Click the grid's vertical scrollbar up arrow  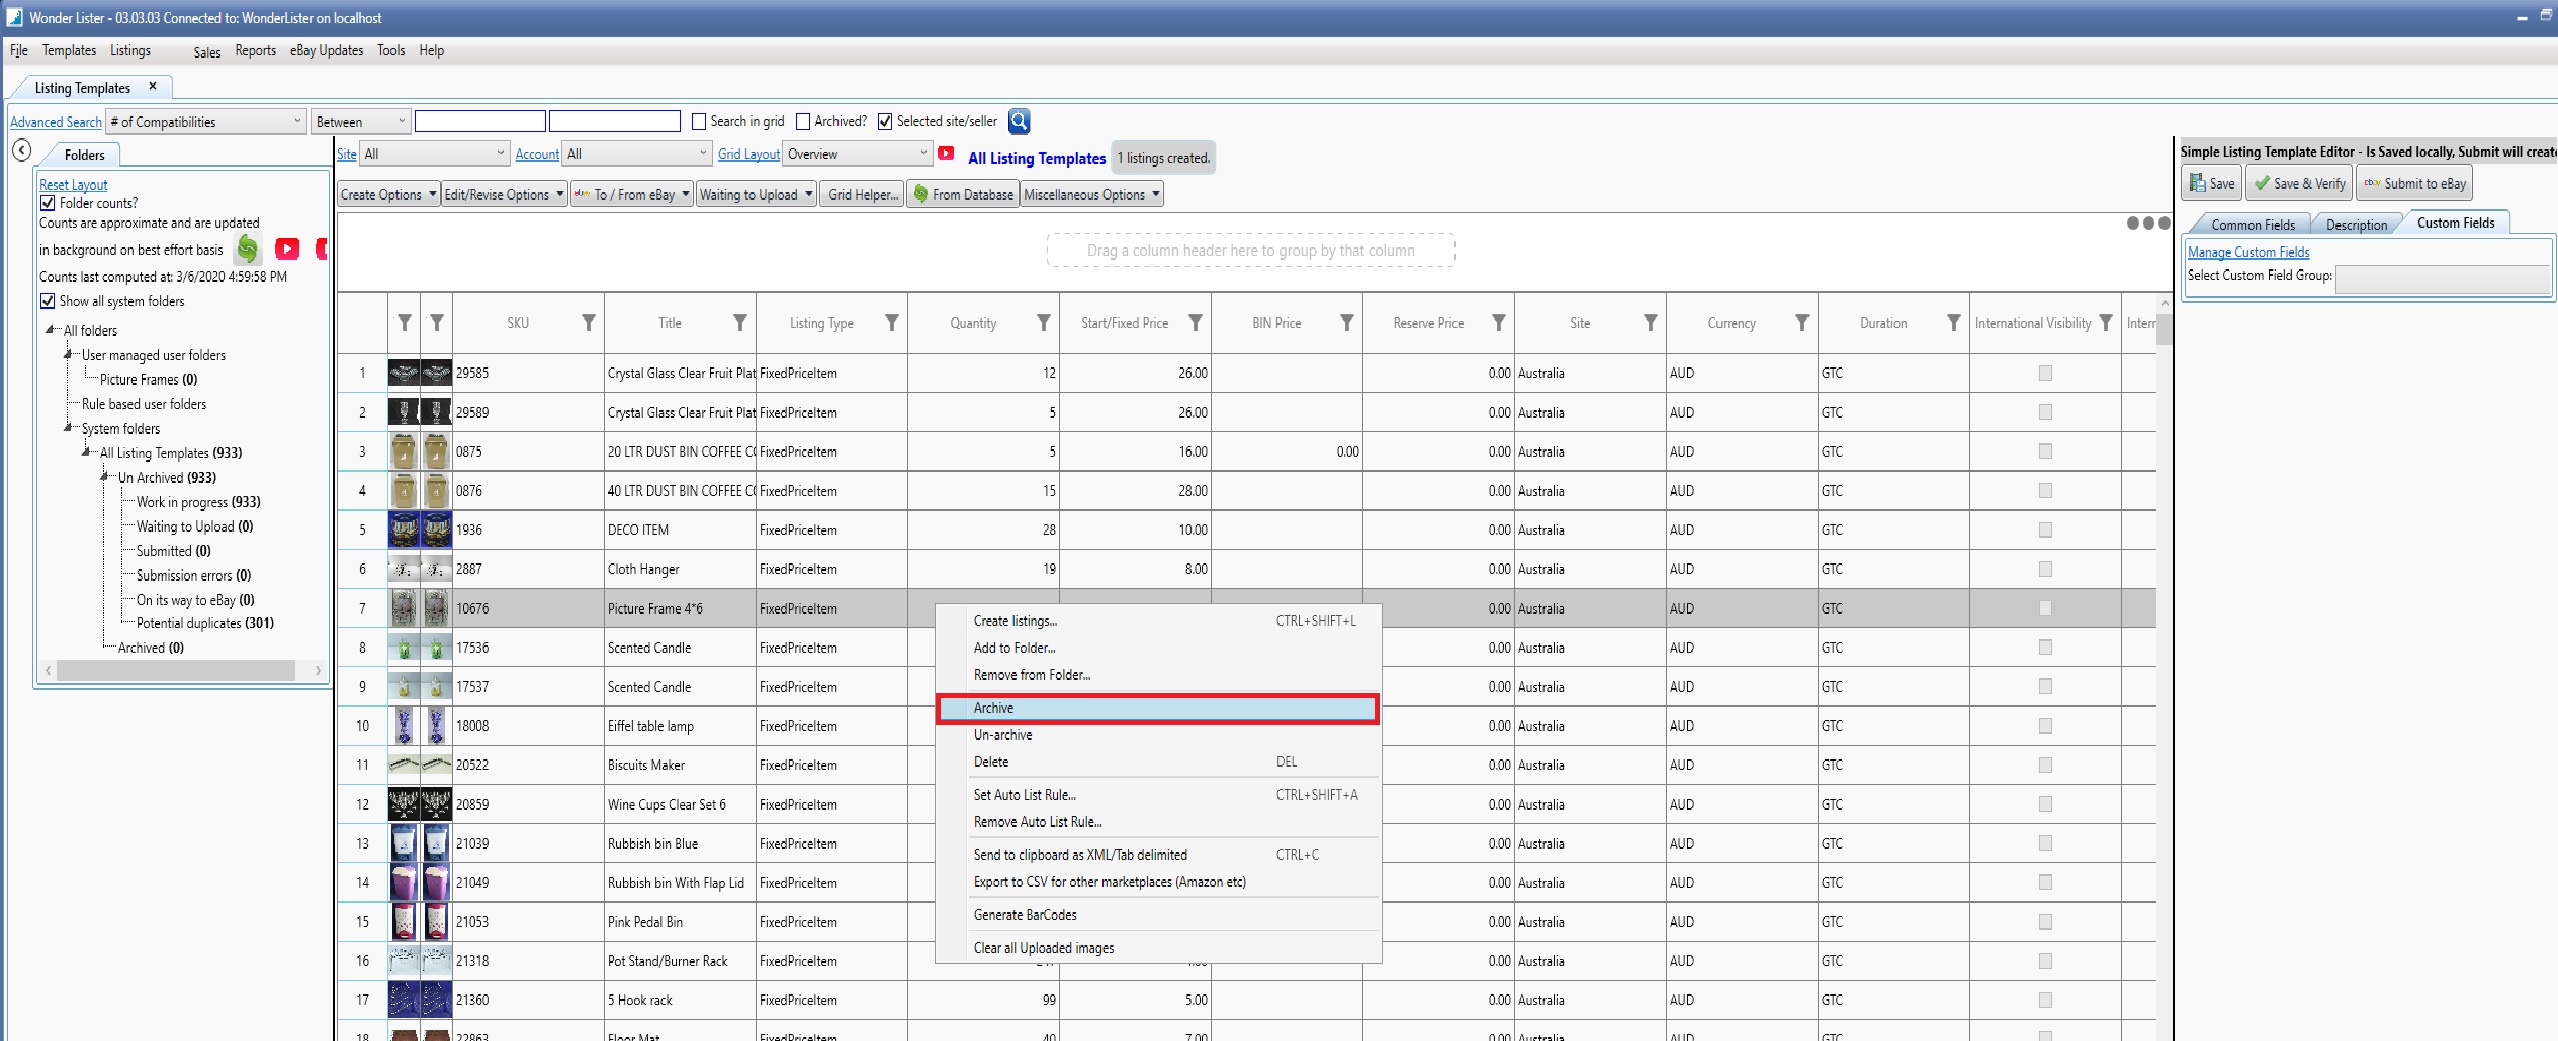(x=2165, y=302)
